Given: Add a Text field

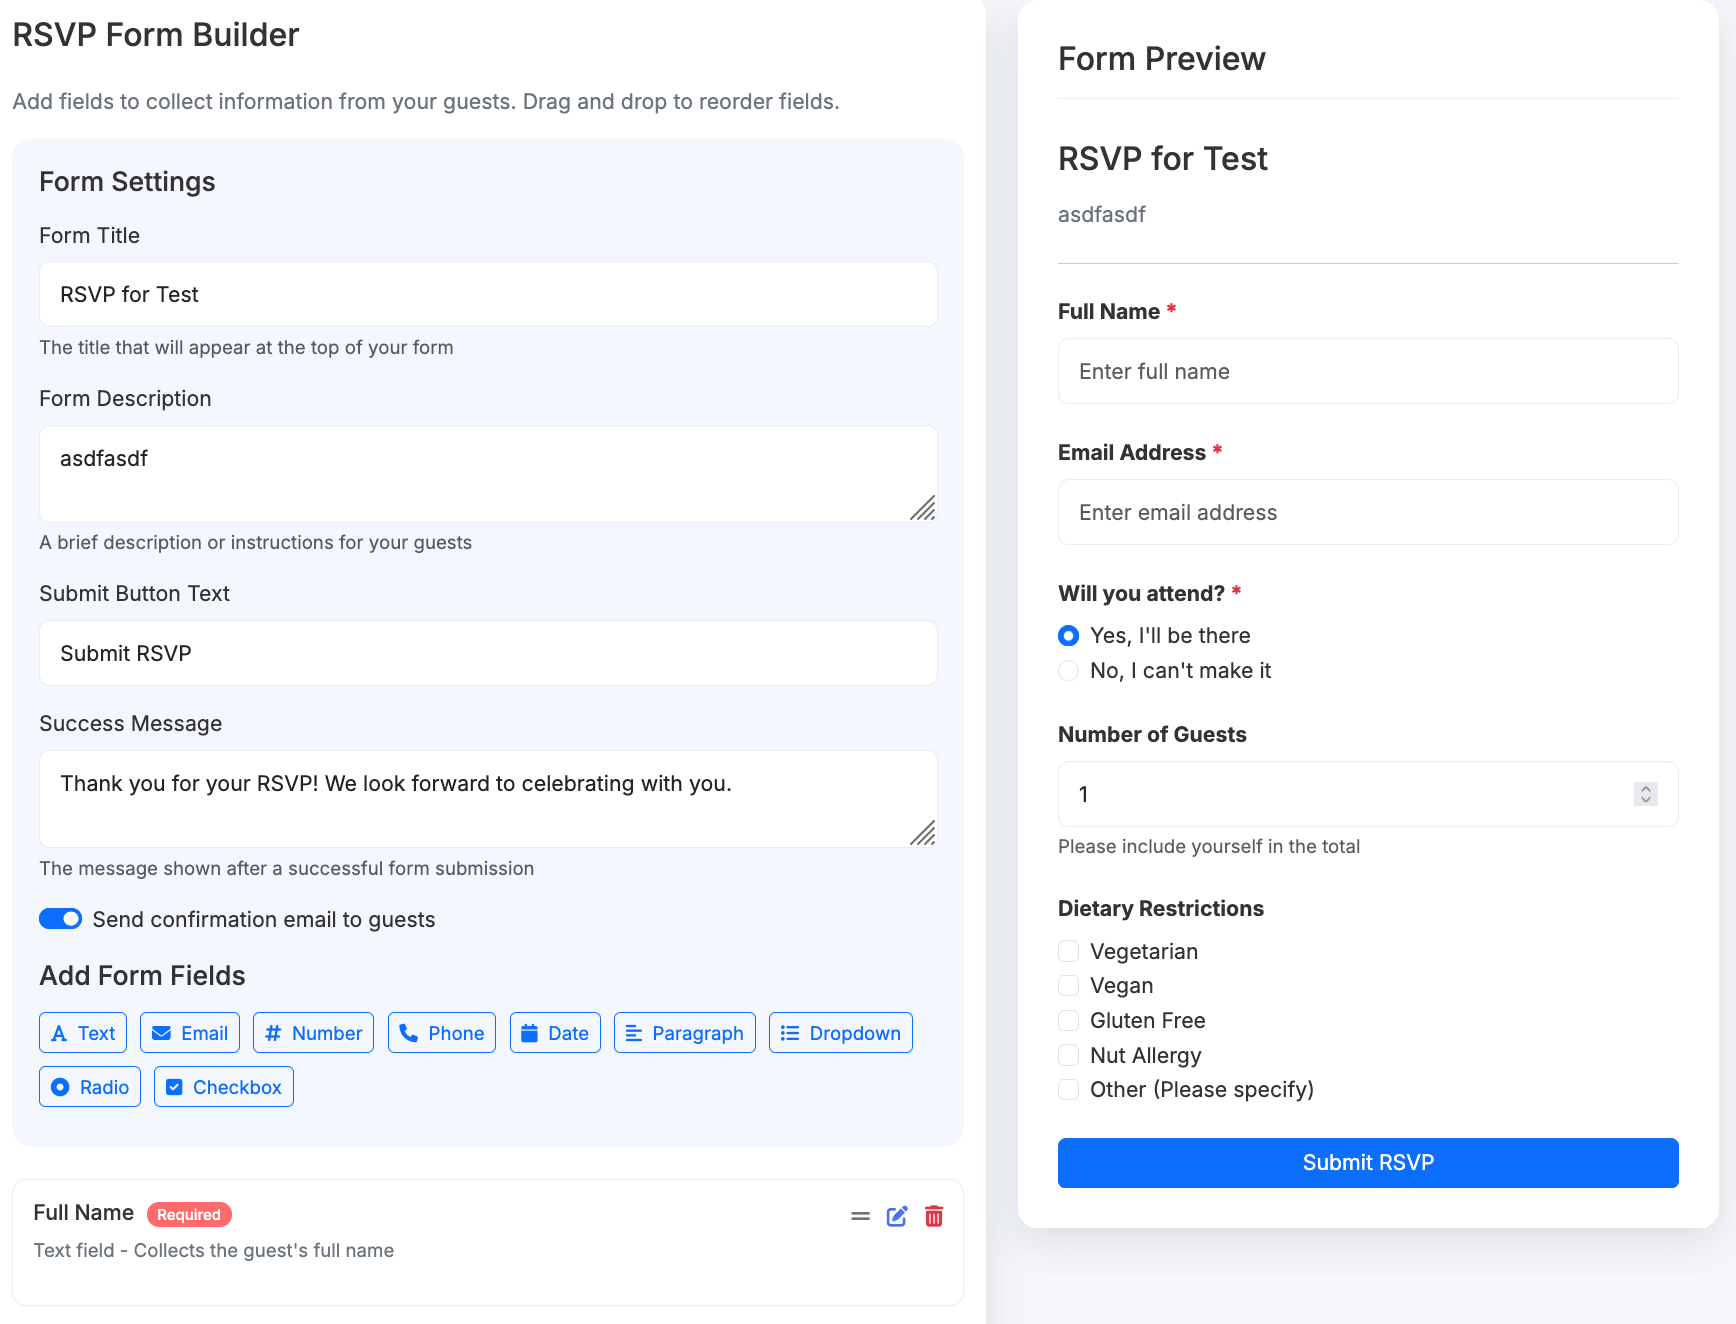Looking at the screenshot, I should 83,1033.
